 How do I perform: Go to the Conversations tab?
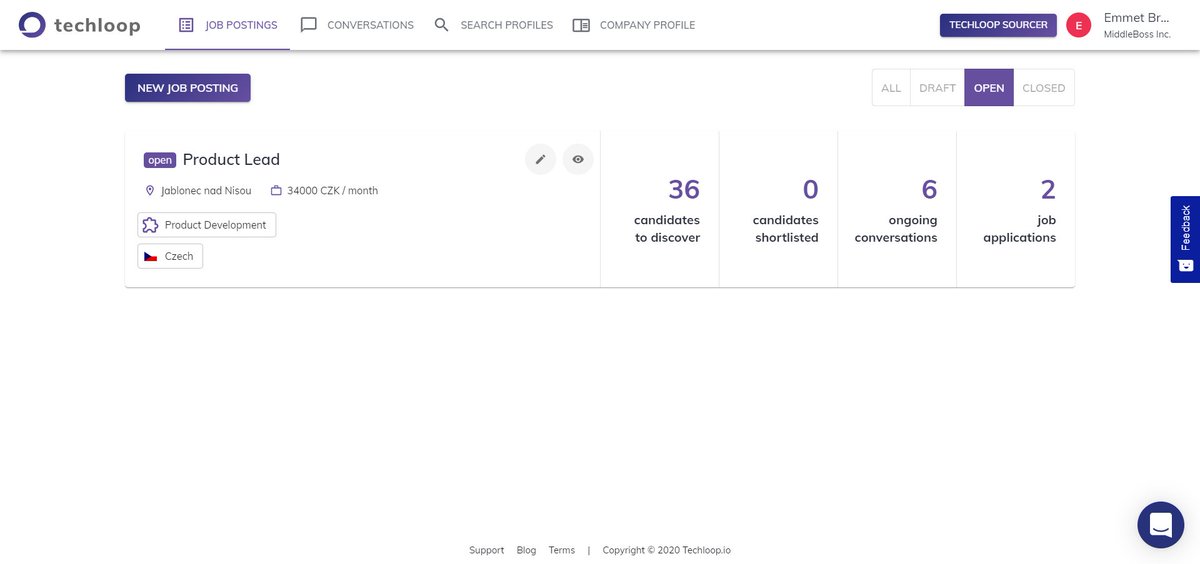pos(356,25)
